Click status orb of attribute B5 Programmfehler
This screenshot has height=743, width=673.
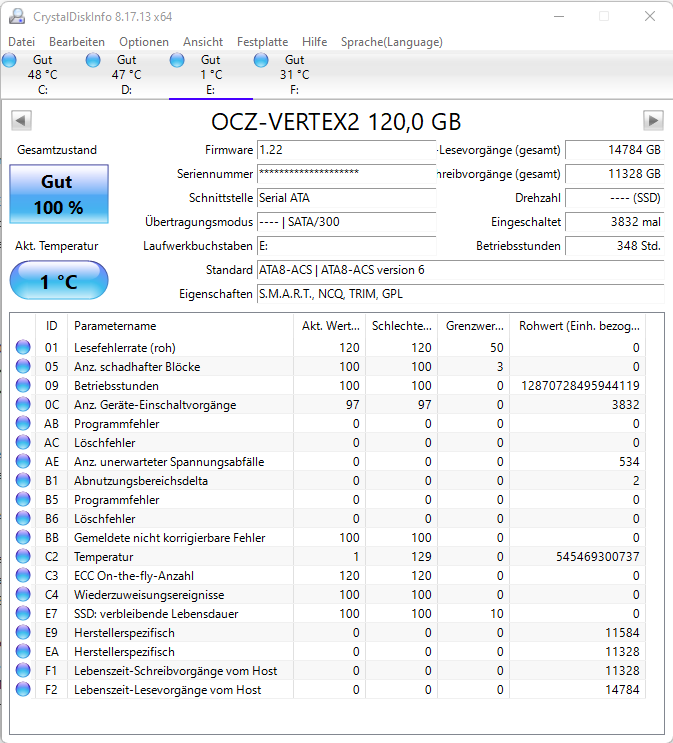click(x=23, y=499)
